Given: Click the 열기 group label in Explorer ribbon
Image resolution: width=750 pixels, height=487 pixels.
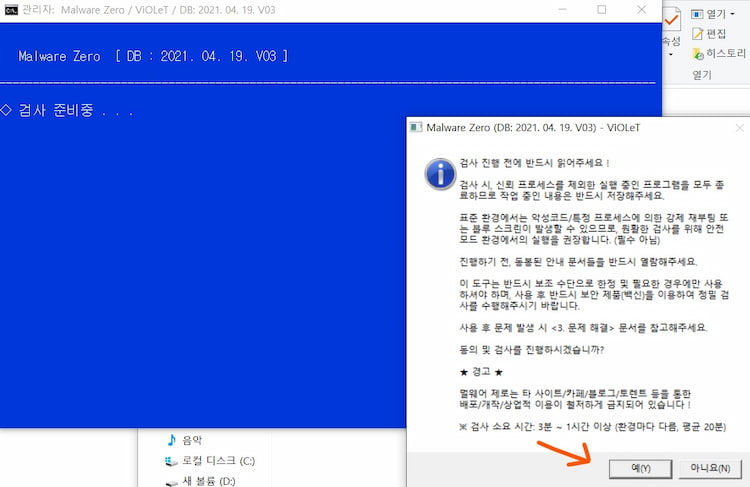Looking at the screenshot, I should click(702, 75).
